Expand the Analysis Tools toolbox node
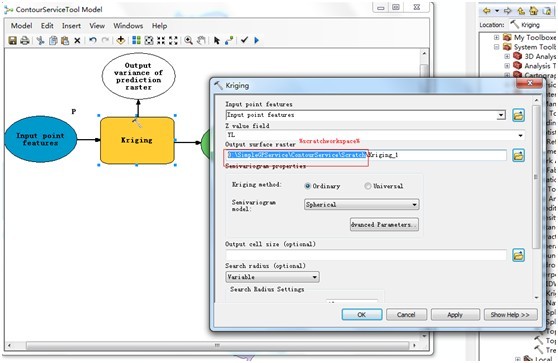The image size is (558, 363). (x=507, y=66)
